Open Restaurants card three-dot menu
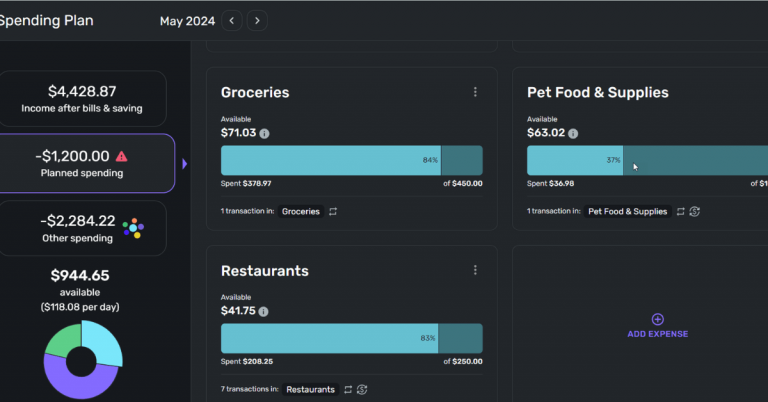 coord(475,270)
